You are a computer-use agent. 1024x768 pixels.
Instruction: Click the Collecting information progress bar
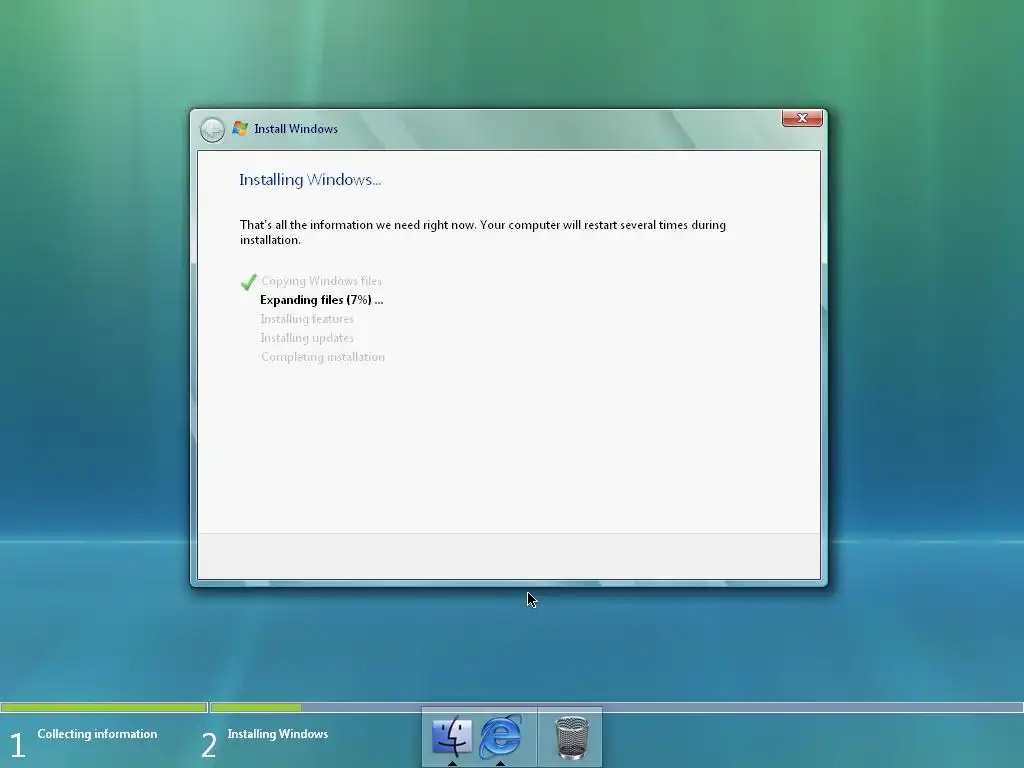[104, 707]
